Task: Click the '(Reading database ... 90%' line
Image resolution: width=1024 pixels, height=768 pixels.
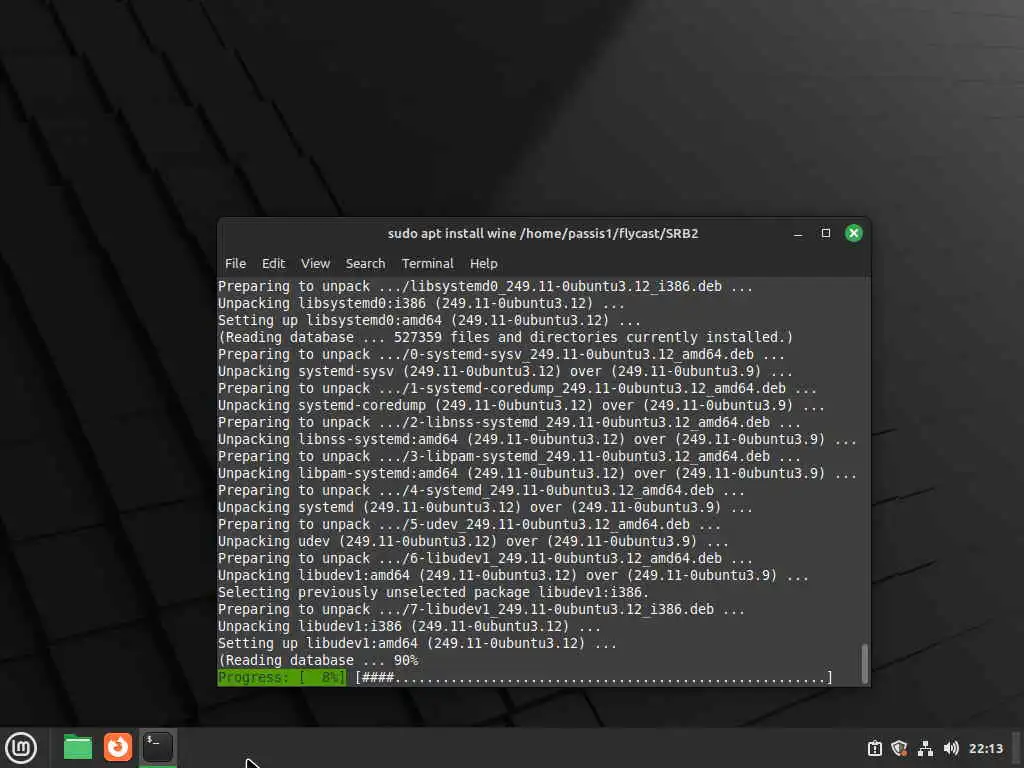Action: click(x=318, y=660)
